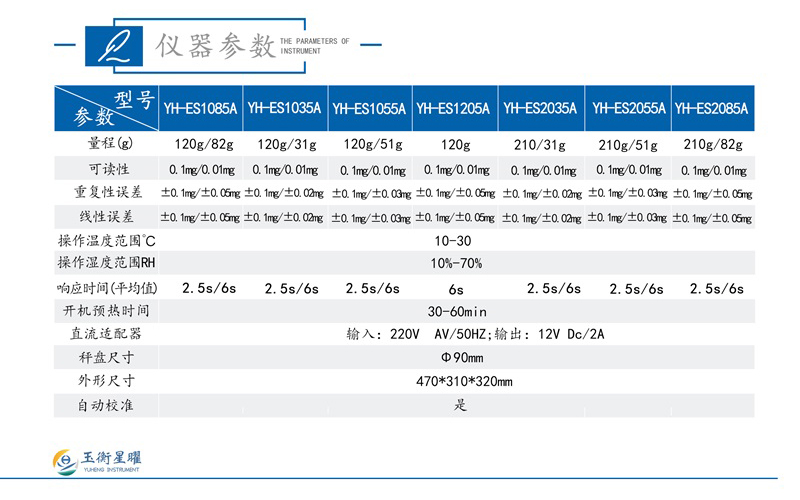Click the THE PARAMETERS OF INSTRUMENT subtitle
This screenshot has height=500, width=800.
click(314, 47)
